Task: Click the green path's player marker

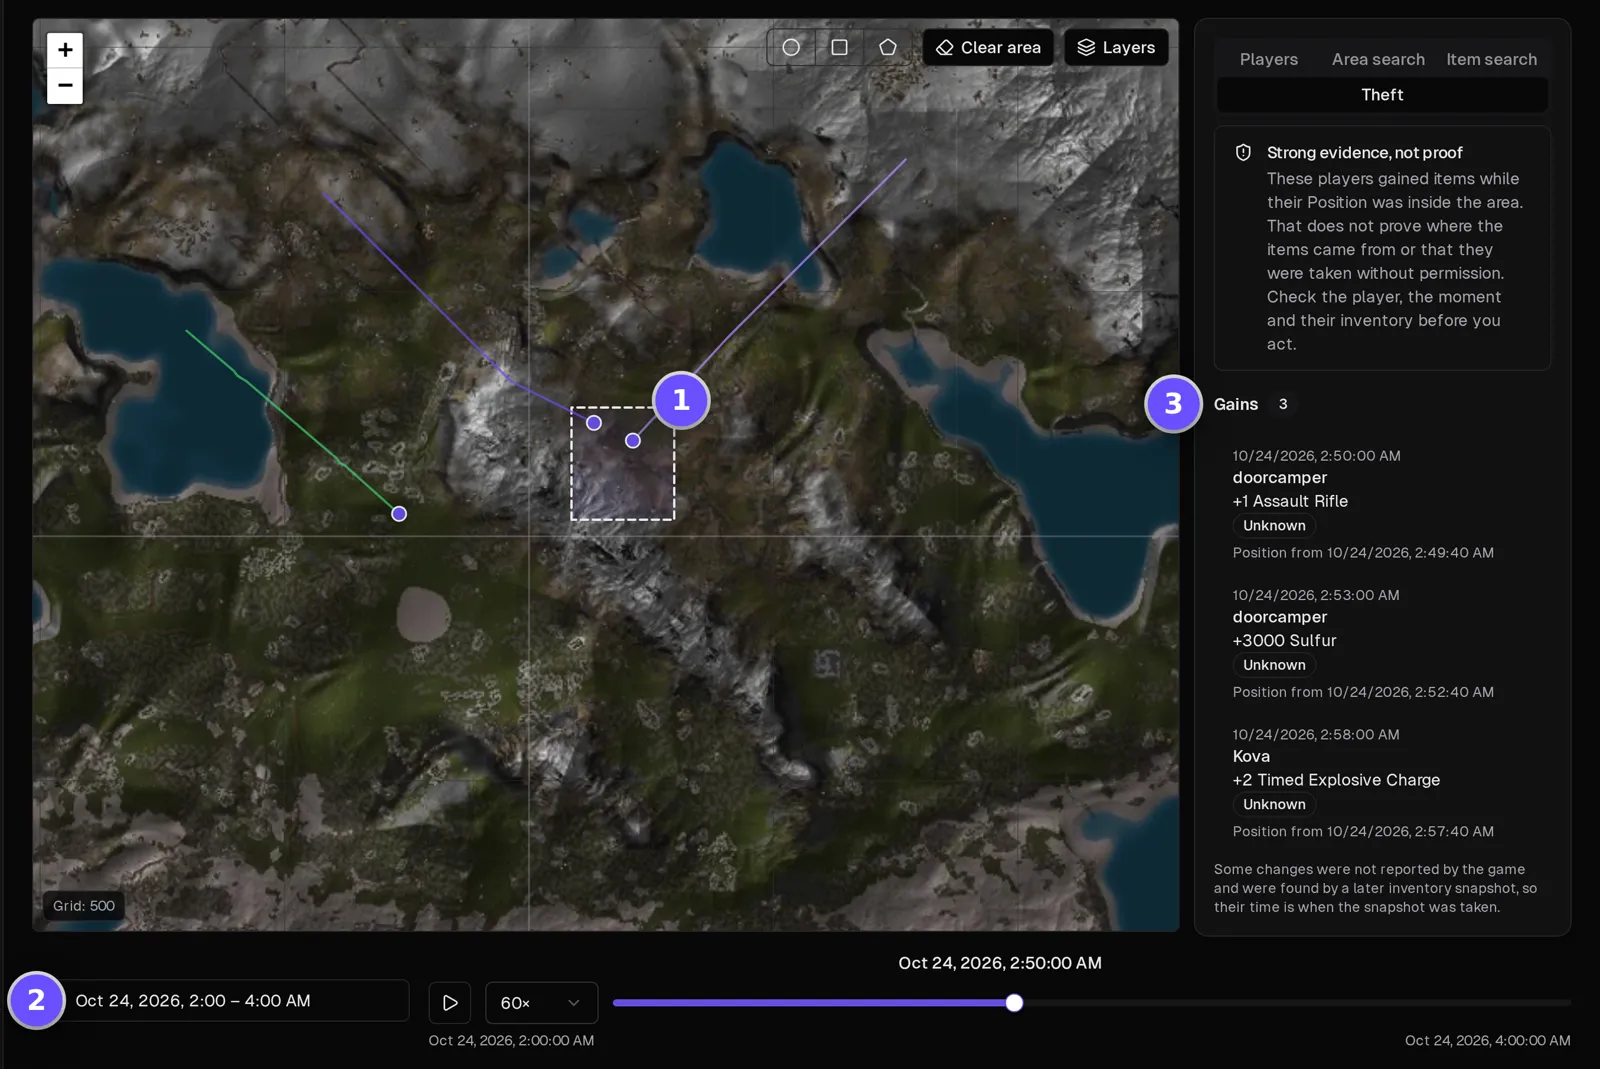Action: click(399, 514)
